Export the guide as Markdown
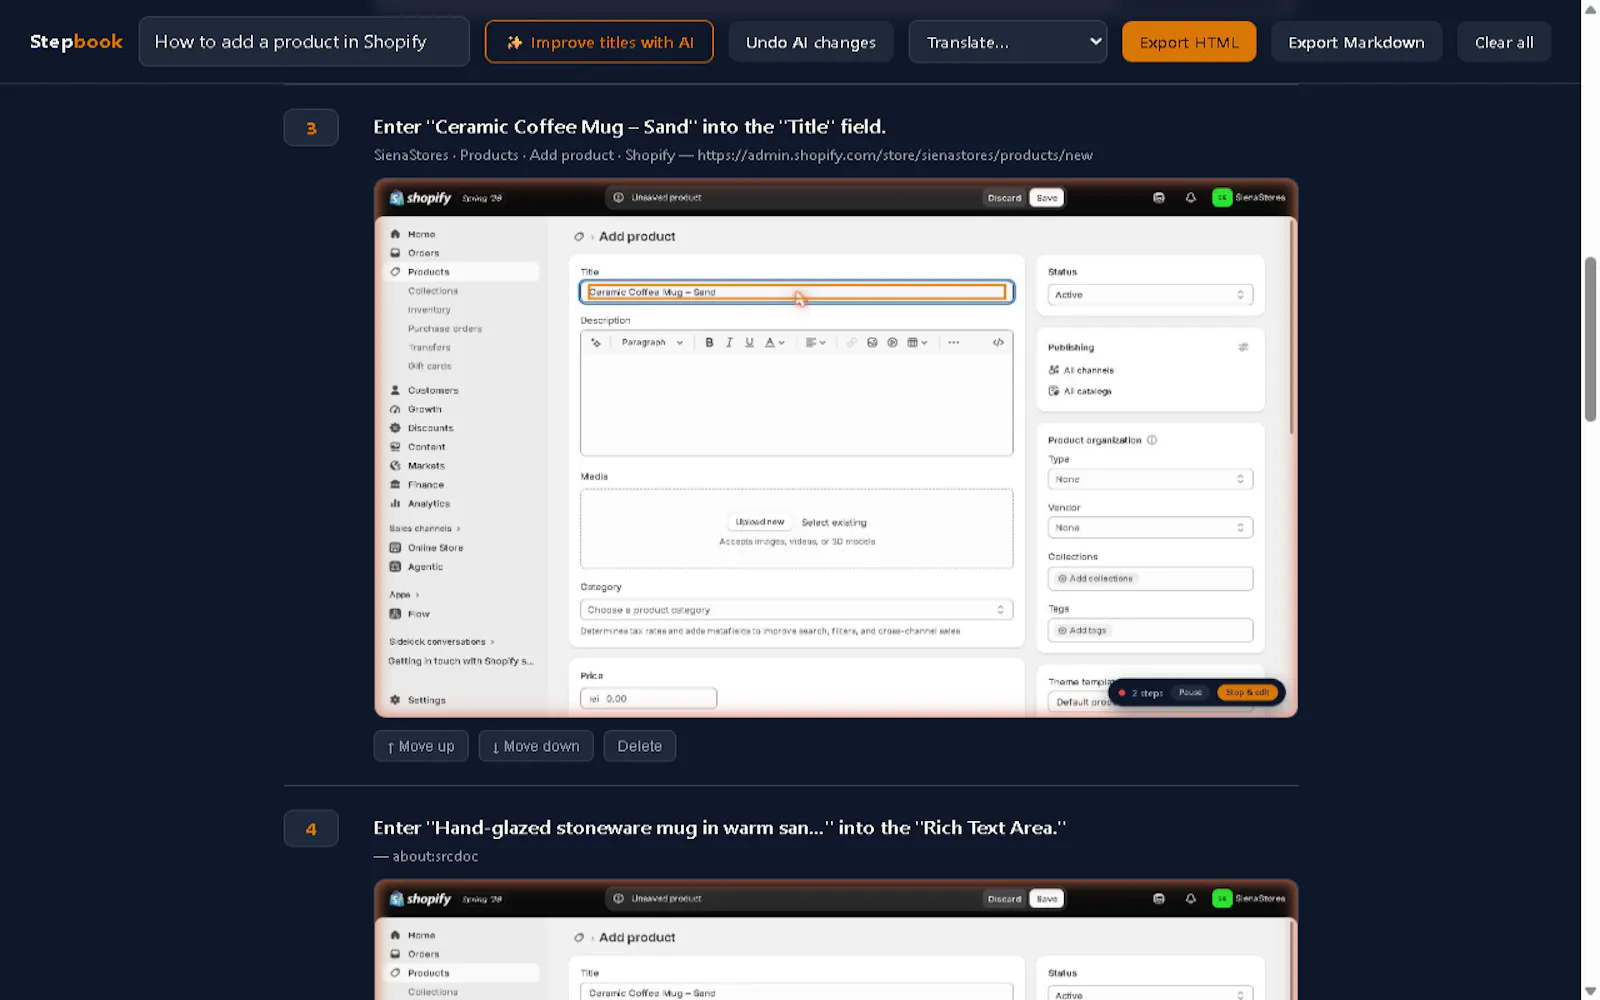1600x1000 pixels. point(1356,42)
